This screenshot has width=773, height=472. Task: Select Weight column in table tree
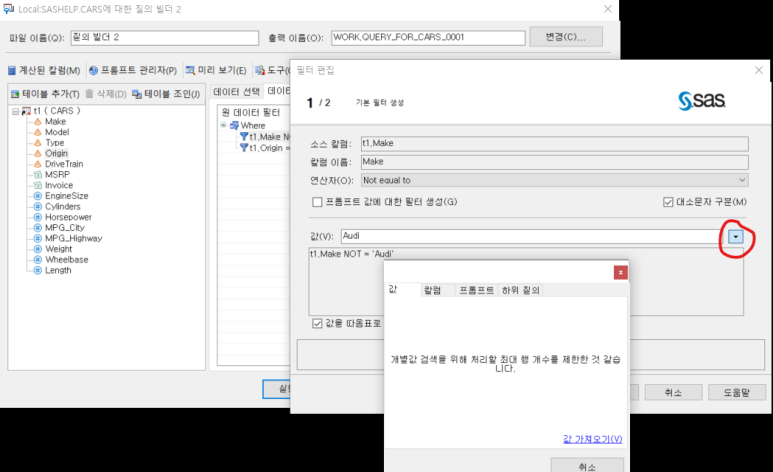[59, 249]
